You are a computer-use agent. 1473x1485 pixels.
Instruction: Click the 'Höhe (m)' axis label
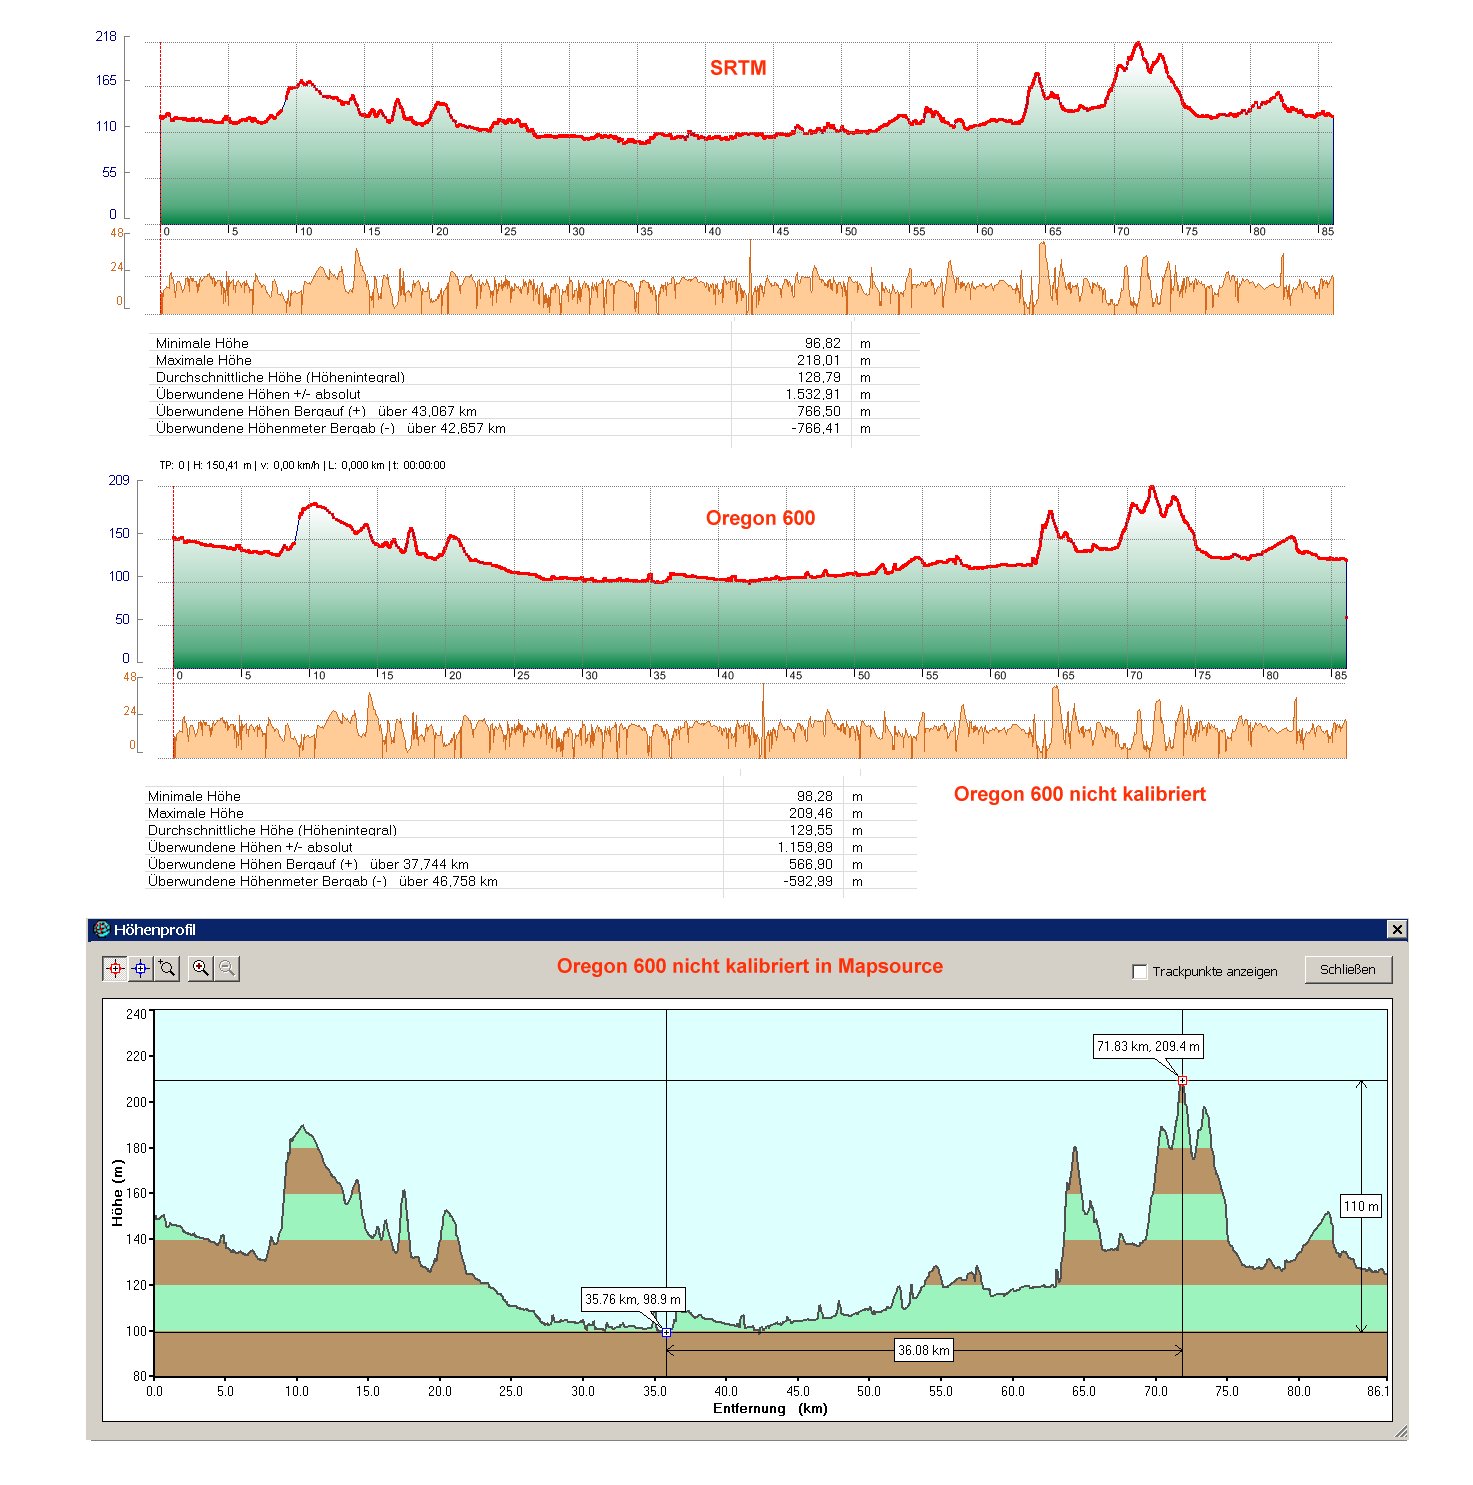point(117,1193)
